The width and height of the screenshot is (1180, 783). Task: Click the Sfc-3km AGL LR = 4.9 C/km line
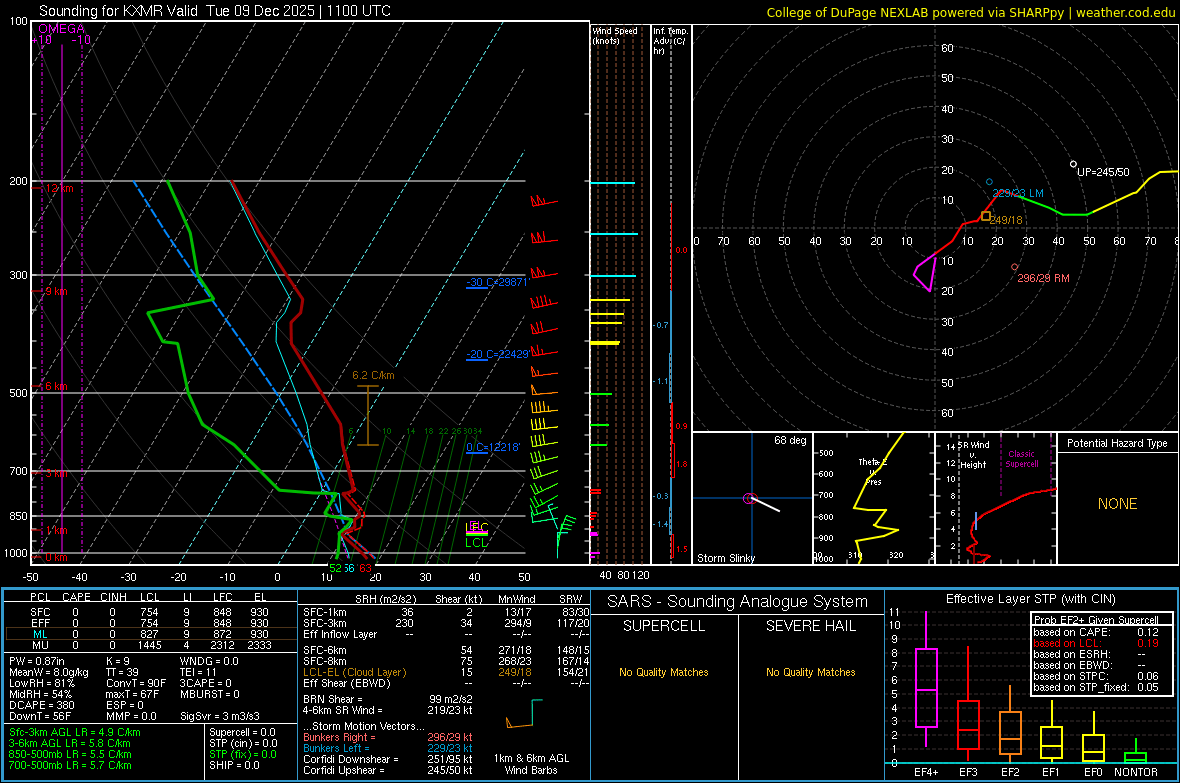75,732
